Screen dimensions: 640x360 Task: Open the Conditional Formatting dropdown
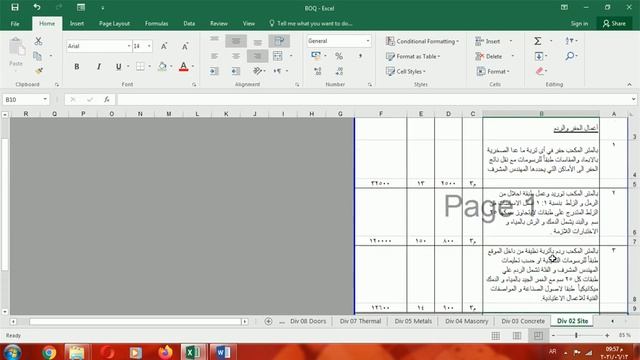tap(422, 41)
